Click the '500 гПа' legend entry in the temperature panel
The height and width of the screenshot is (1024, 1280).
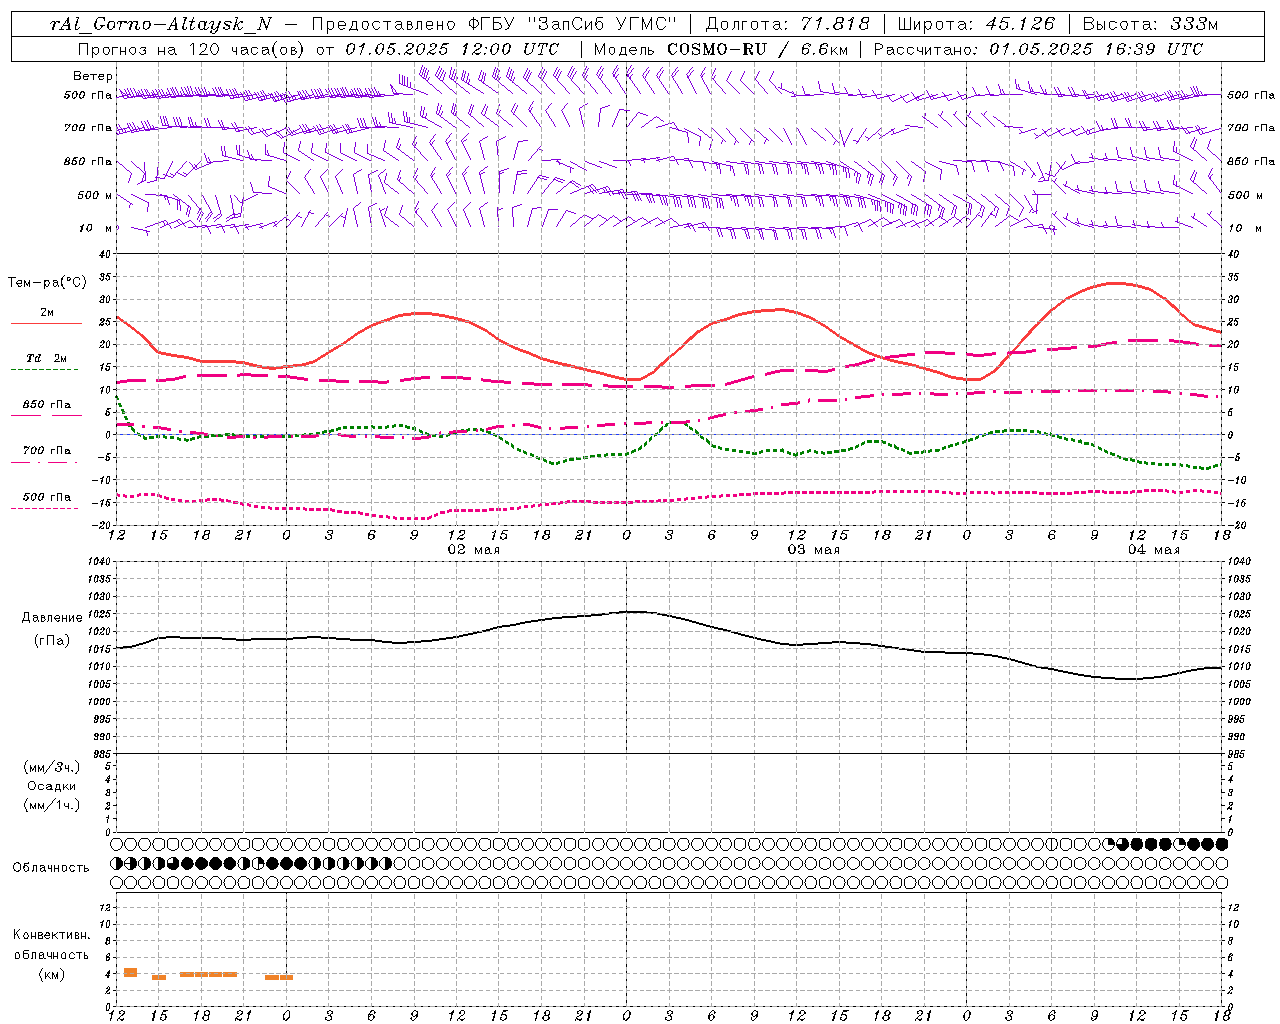47,496
